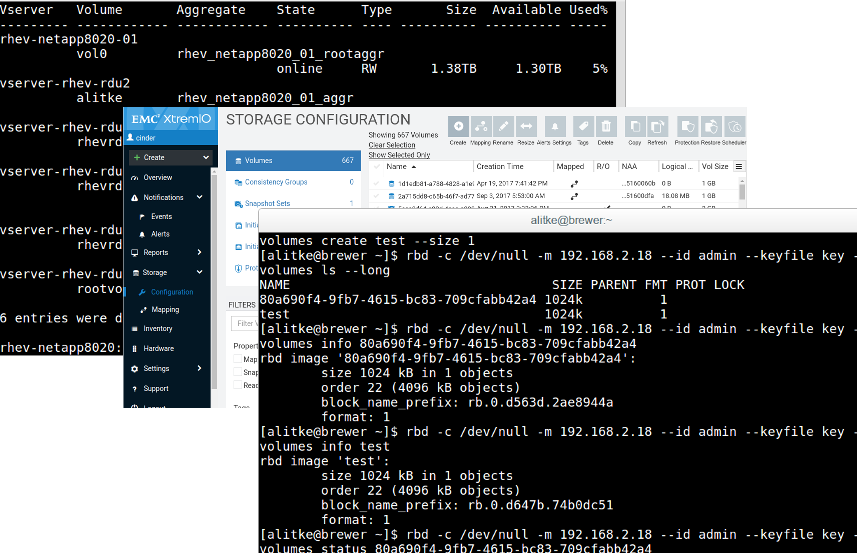Click 'Showing 667 Volumes' text
The height and width of the screenshot is (553, 857).
pyautogui.click(x=403, y=135)
